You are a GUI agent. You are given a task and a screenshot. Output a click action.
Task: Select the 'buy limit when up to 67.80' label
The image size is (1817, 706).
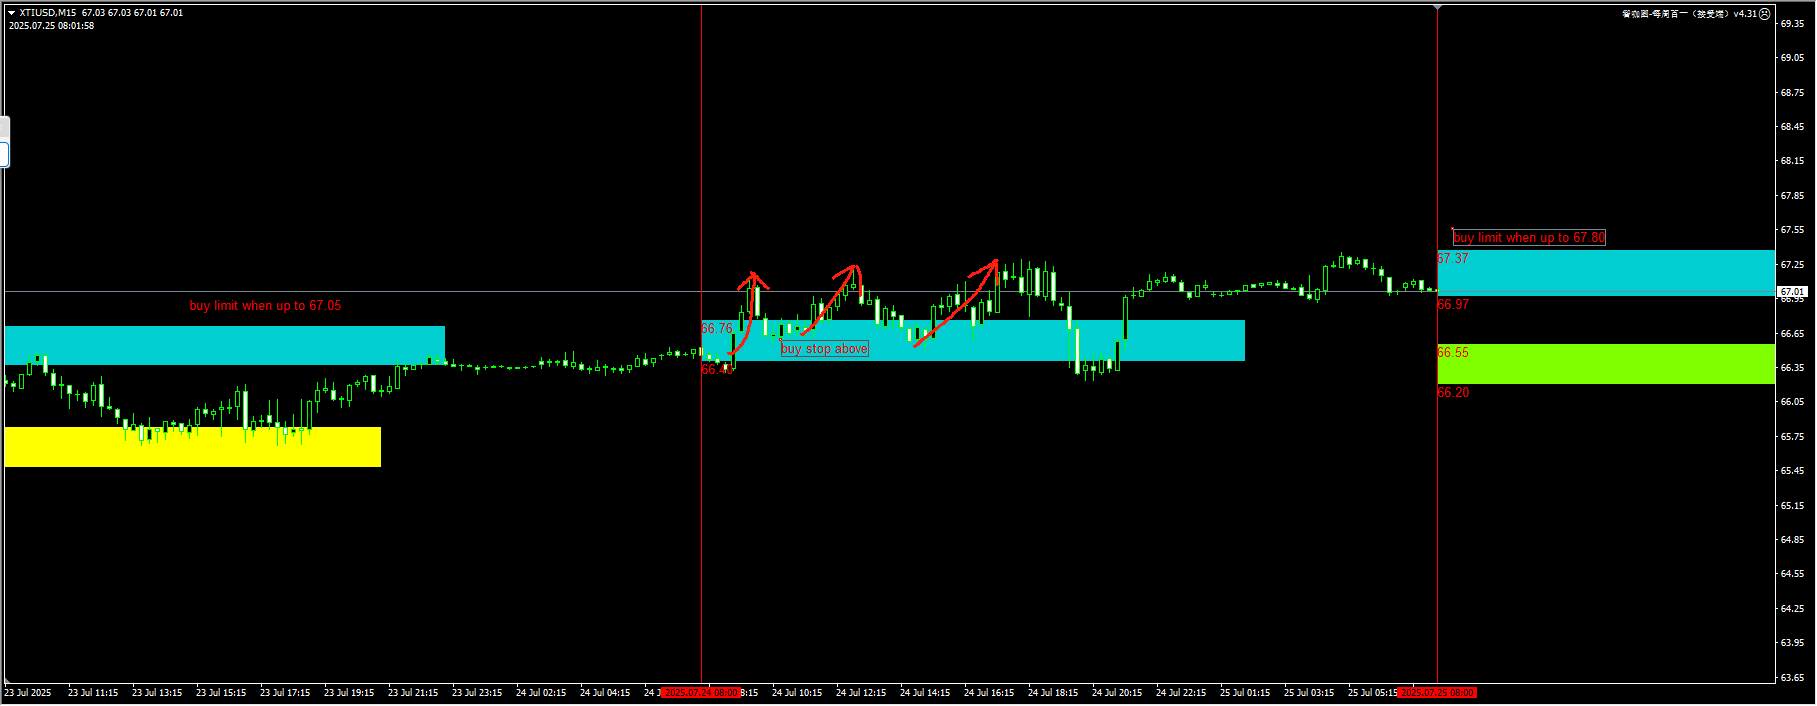pyautogui.click(x=1528, y=238)
